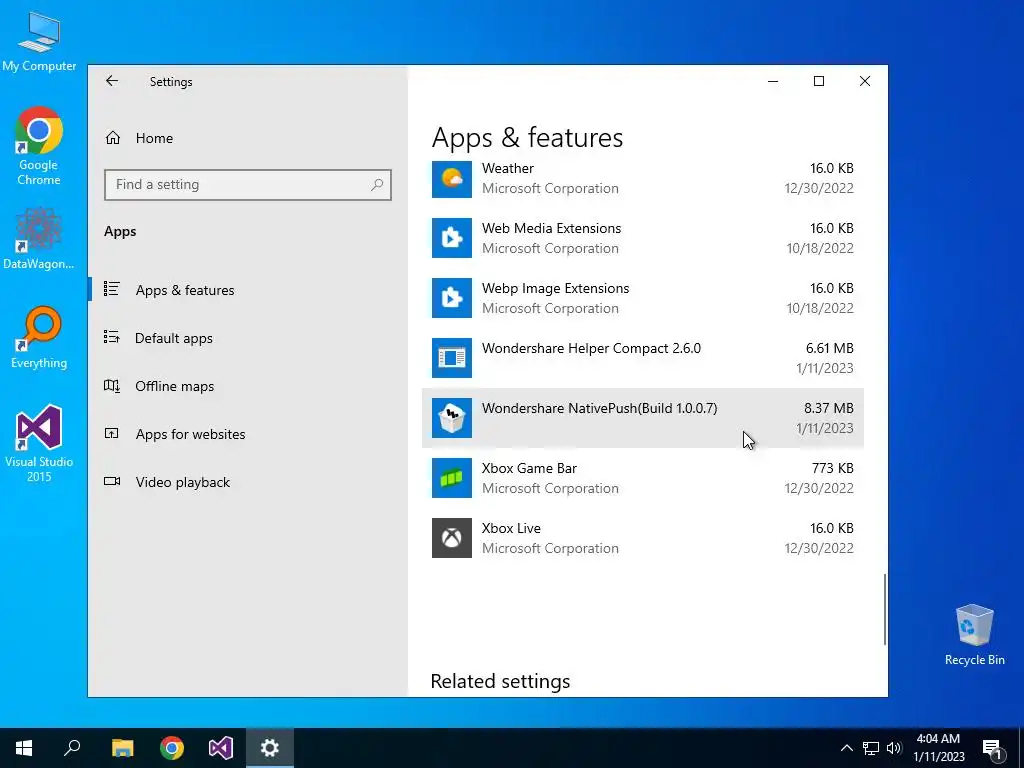Open the Windows Start menu
Screen dimensions: 1024x768
tap(24, 748)
